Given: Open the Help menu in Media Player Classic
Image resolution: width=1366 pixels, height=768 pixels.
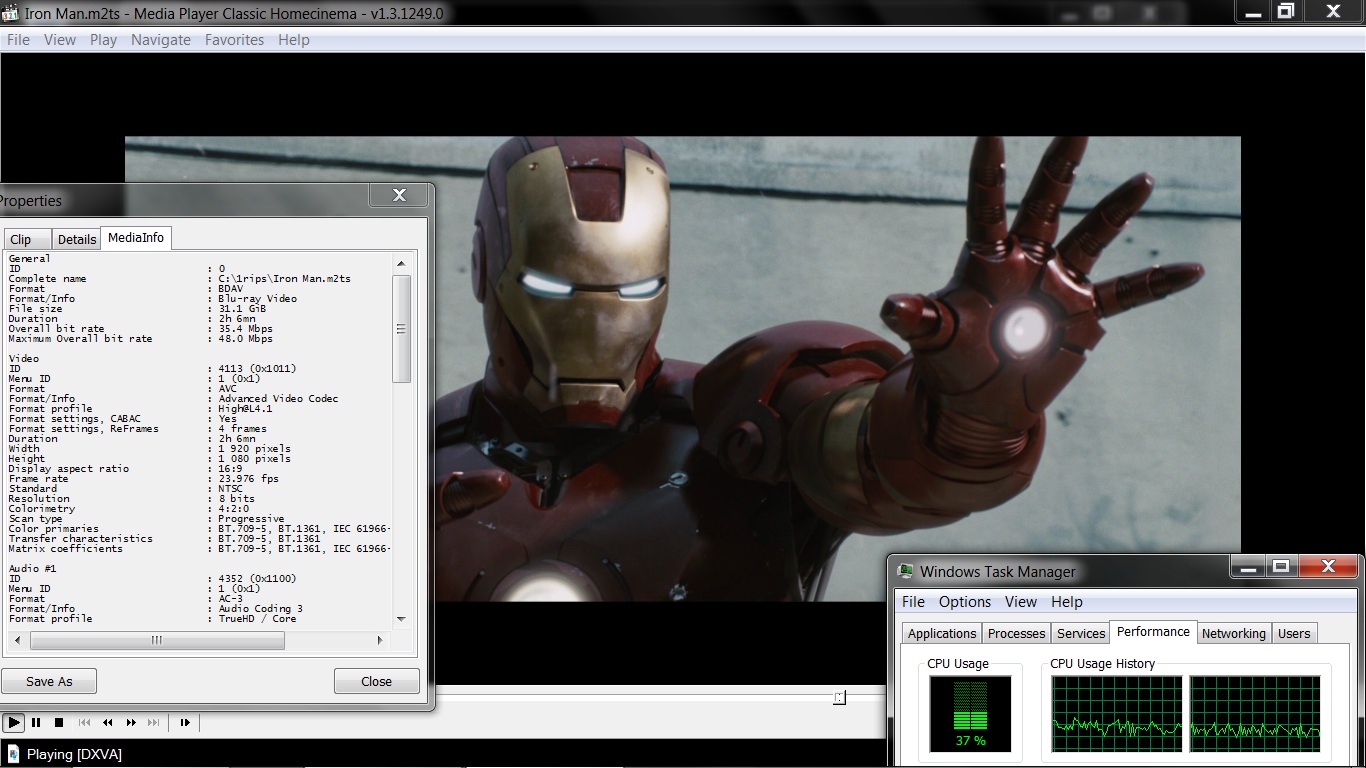Looking at the screenshot, I should pos(293,40).
